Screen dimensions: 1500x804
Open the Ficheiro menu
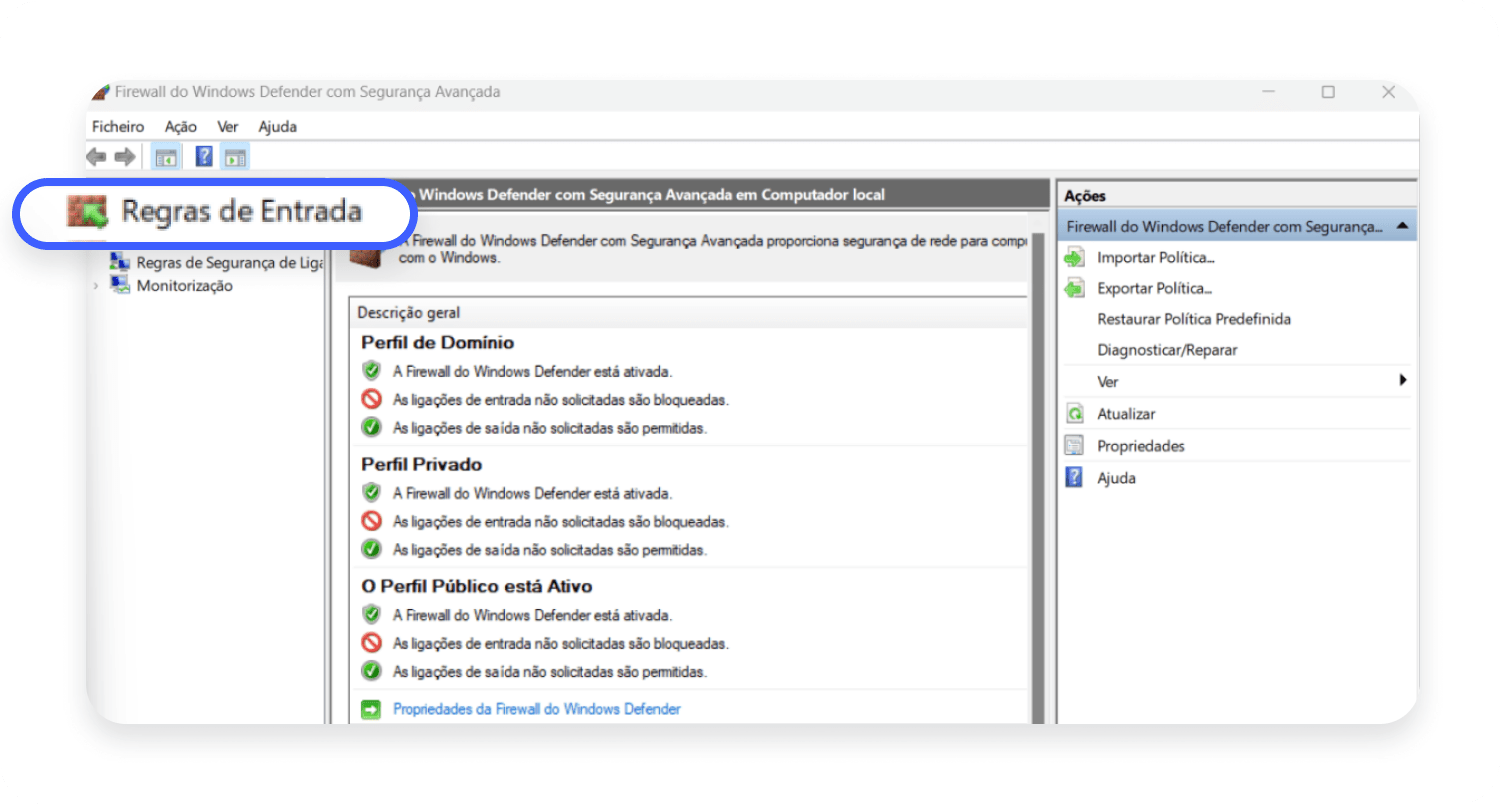pyautogui.click(x=118, y=127)
